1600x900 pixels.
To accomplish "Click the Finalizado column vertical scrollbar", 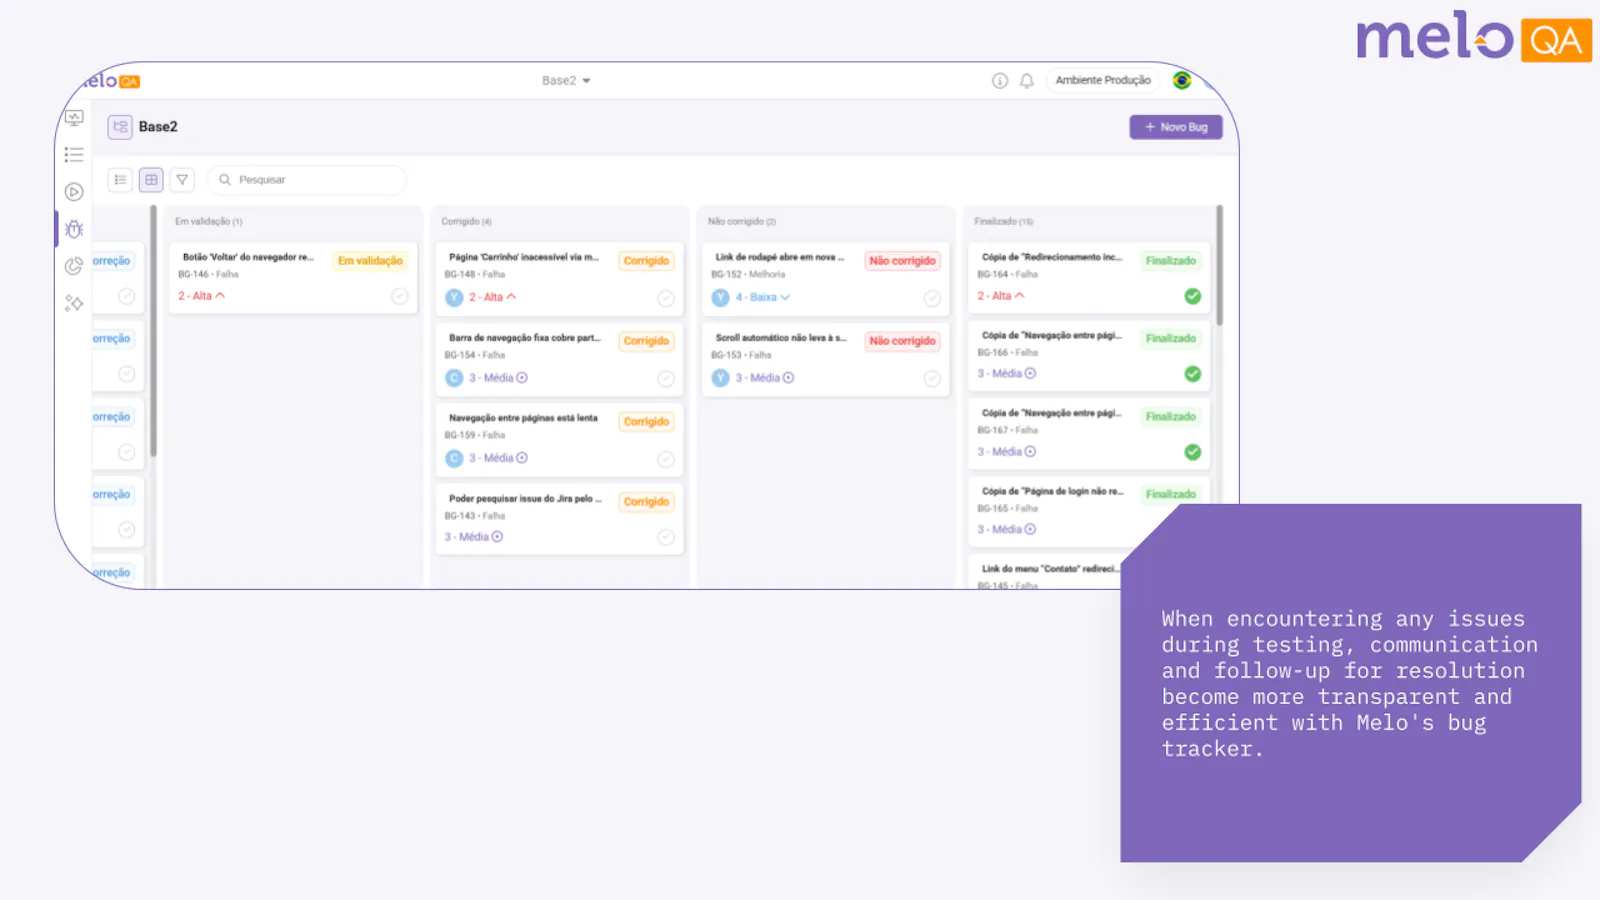I will click(x=1219, y=265).
